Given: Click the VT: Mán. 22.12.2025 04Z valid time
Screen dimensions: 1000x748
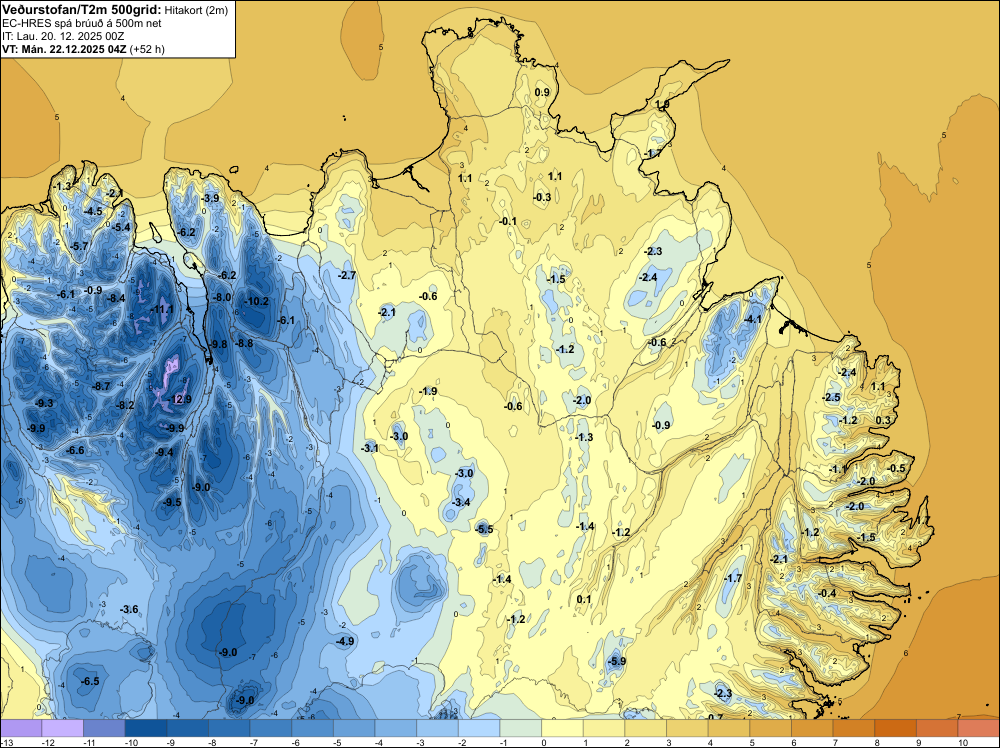Looking at the screenshot, I should [x=64, y=49].
